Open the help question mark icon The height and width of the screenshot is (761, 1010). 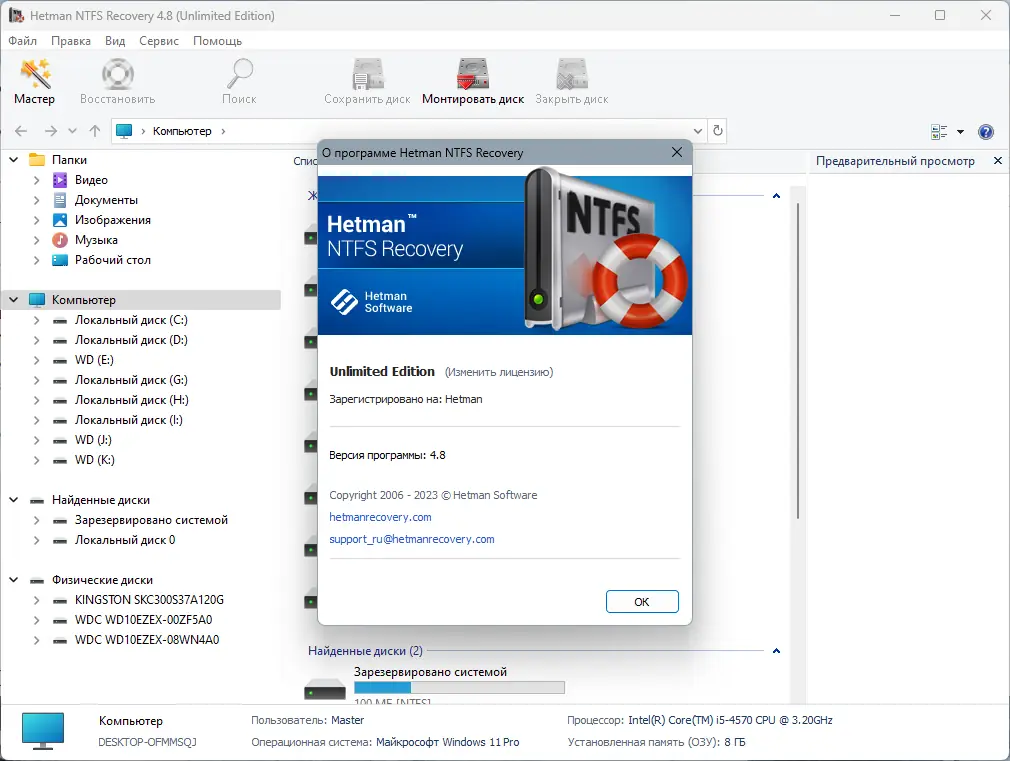pyautogui.click(x=986, y=131)
